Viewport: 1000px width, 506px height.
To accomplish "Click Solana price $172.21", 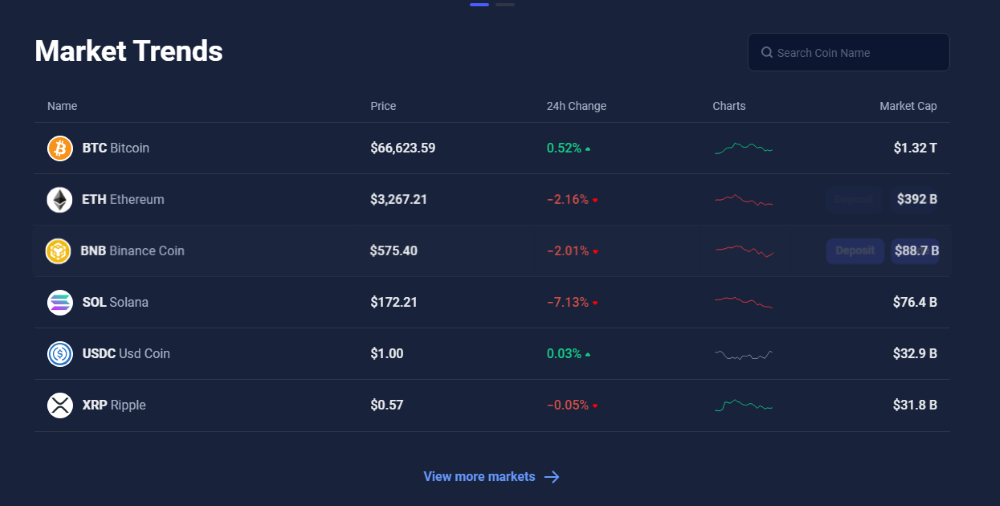I will coord(393,302).
